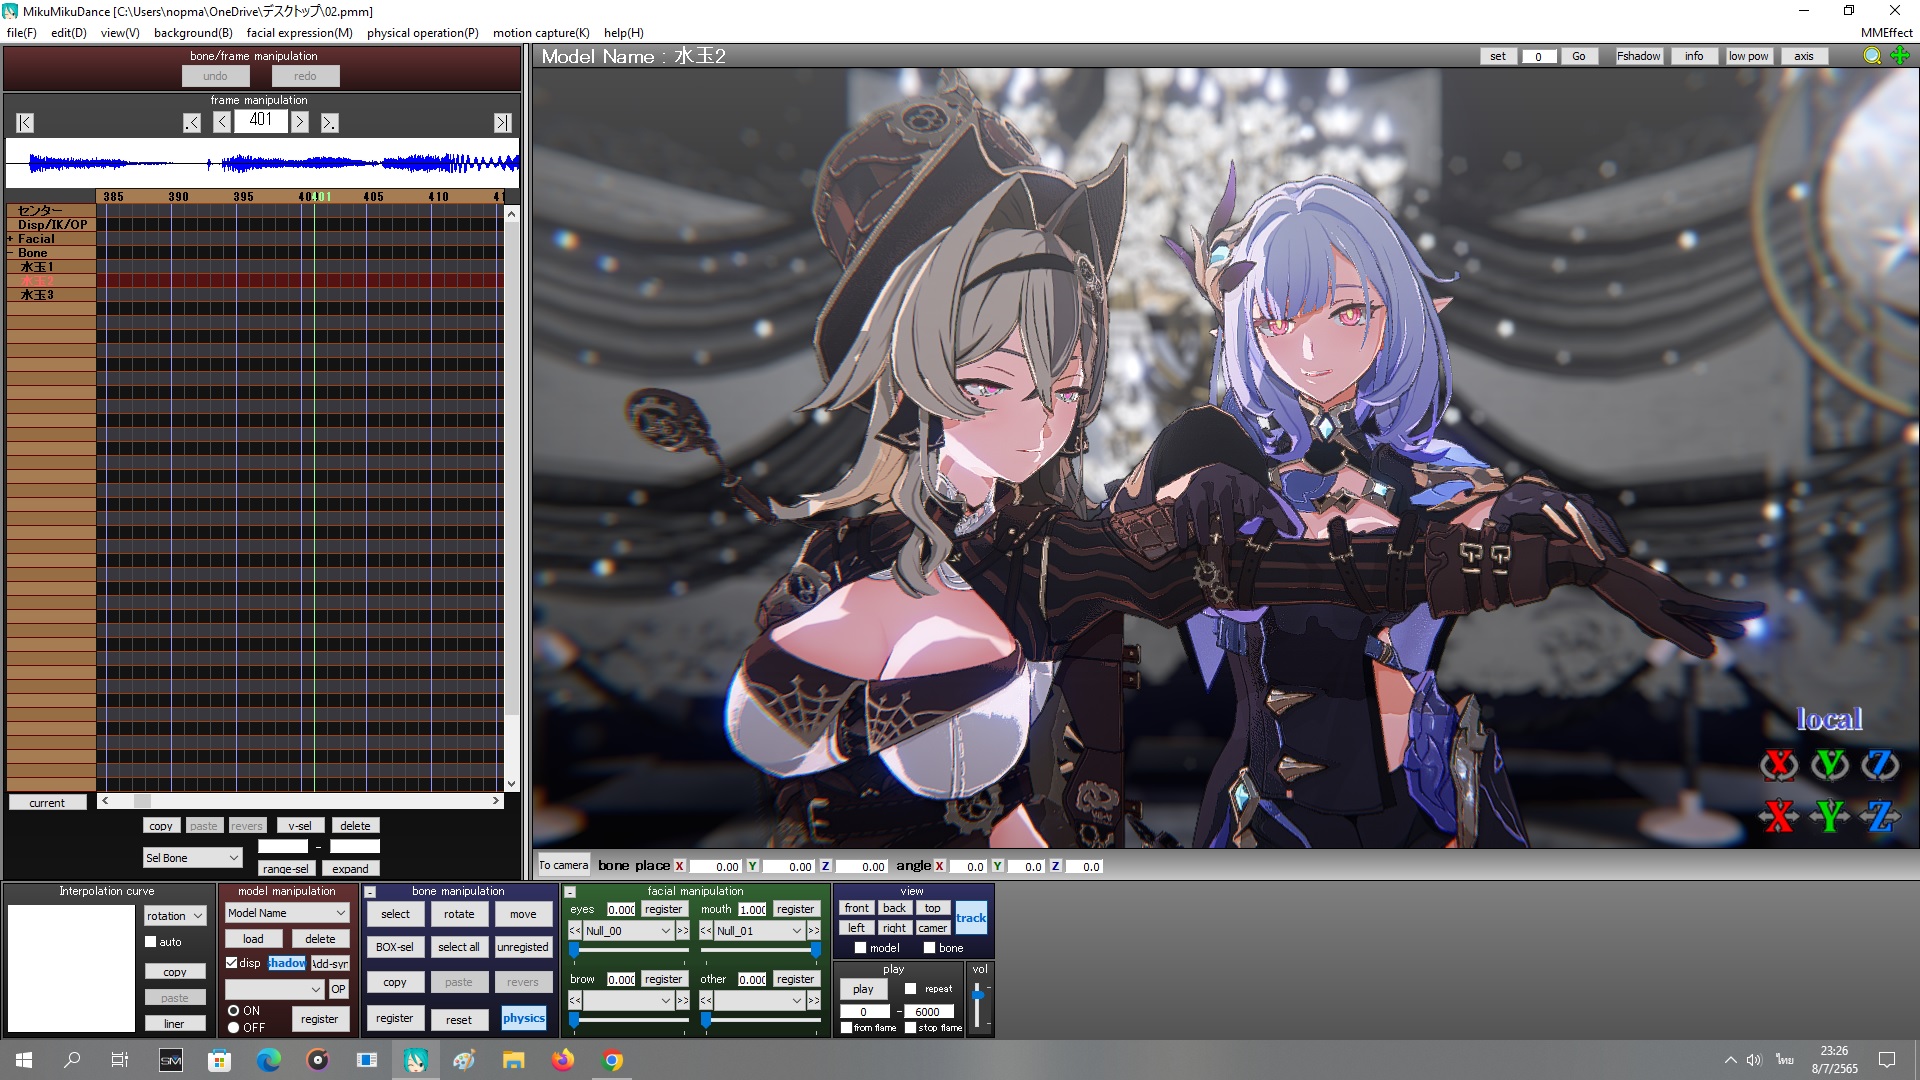Viewport: 1920px width, 1080px height.
Task: Launch Google Chrome from the taskbar
Action: pyautogui.click(x=612, y=1060)
